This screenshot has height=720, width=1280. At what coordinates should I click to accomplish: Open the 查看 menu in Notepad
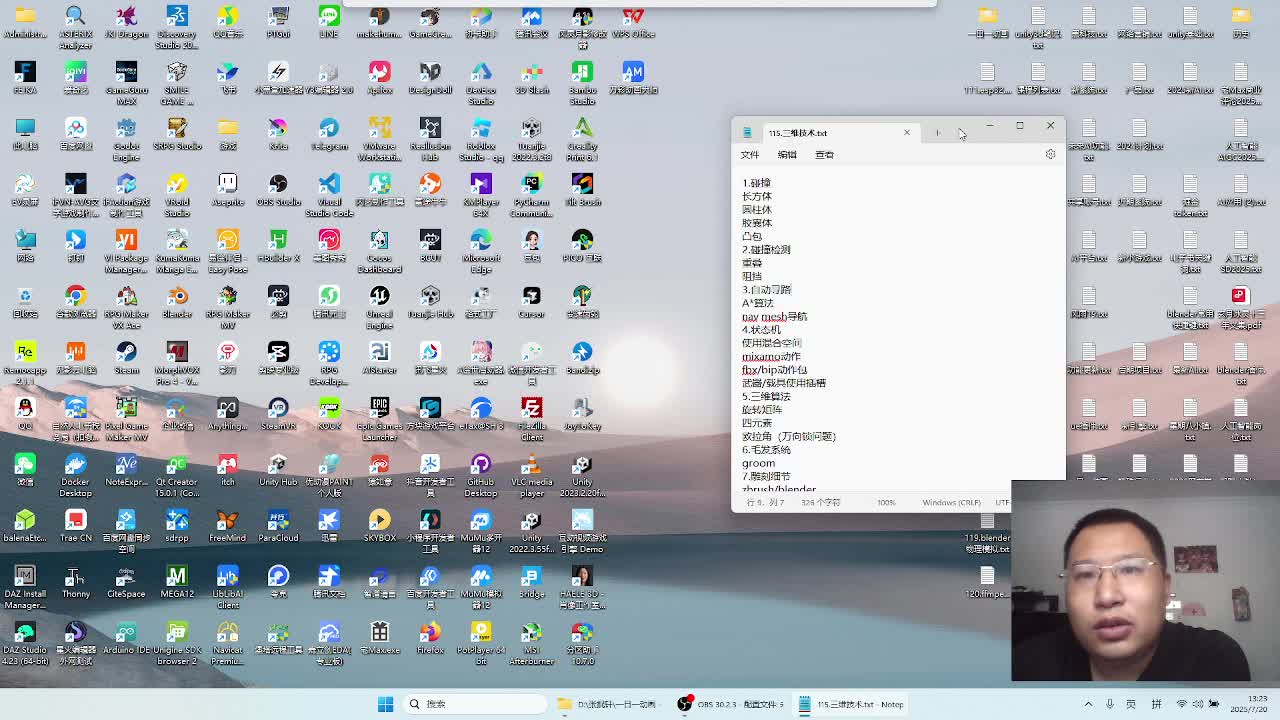point(824,155)
